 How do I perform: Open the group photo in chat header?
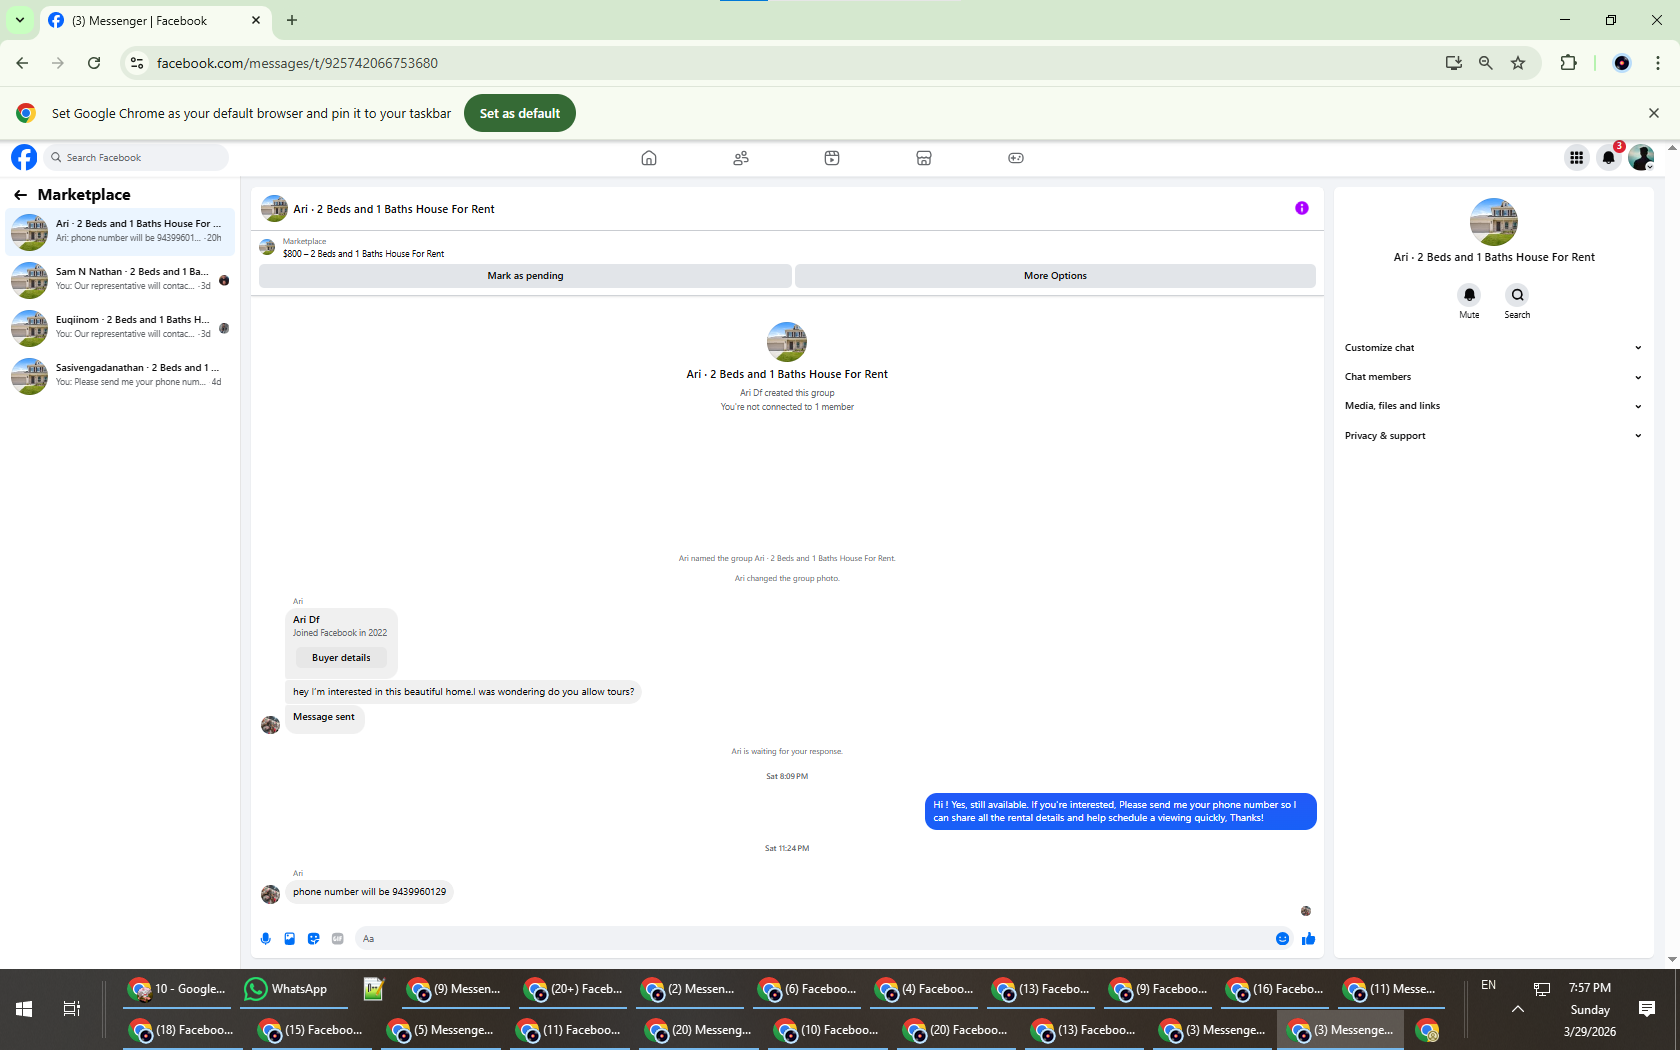(274, 208)
